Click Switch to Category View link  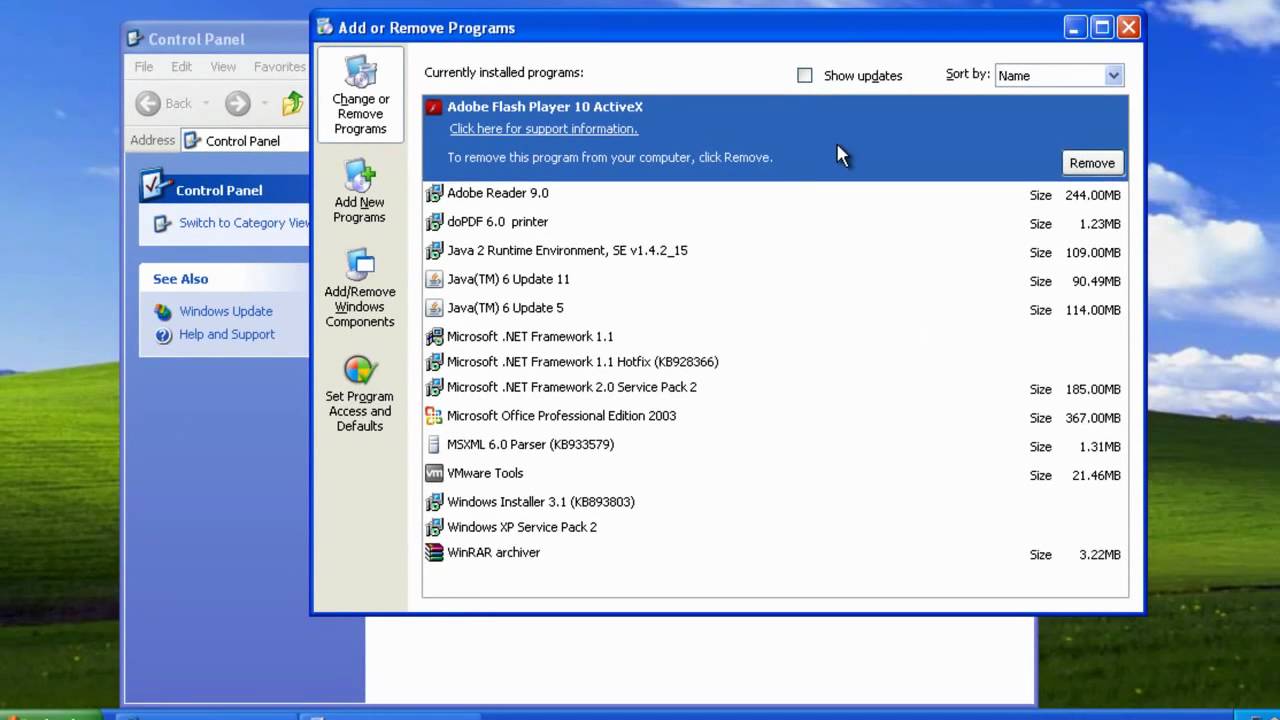(244, 223)
